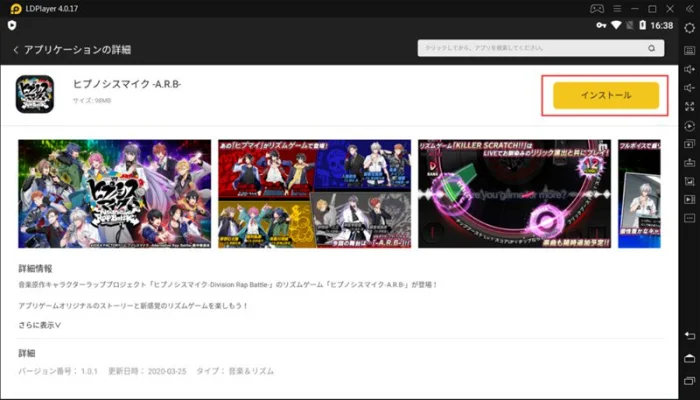Screen dimensions: 700x400
Task: Collapse the right sidebar with double chevron
Action: pos(690,8)
